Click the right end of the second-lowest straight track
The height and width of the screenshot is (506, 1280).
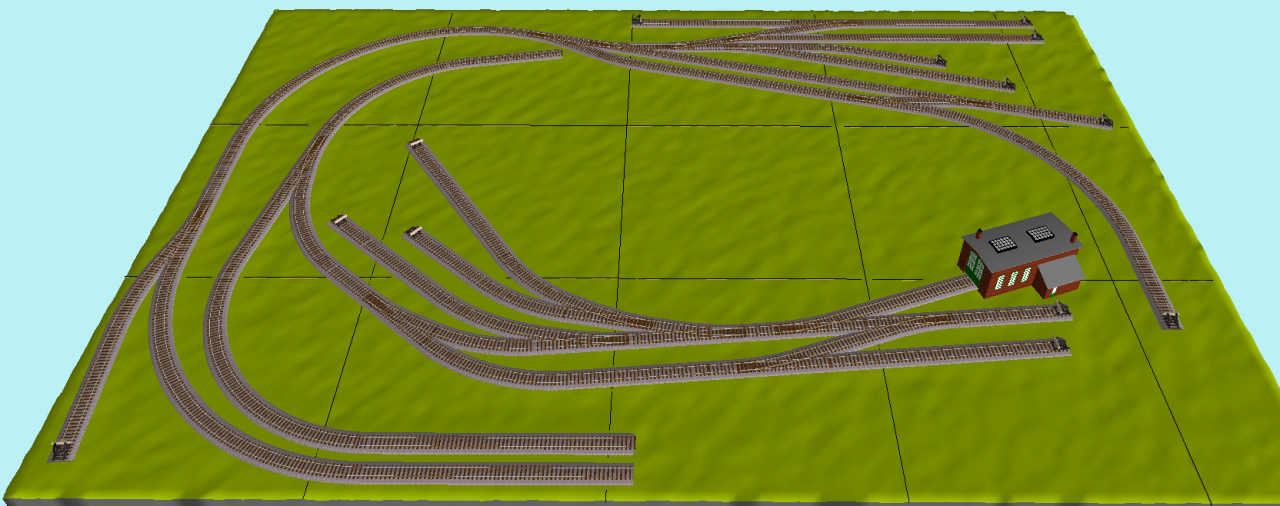[x=628, y=442]
